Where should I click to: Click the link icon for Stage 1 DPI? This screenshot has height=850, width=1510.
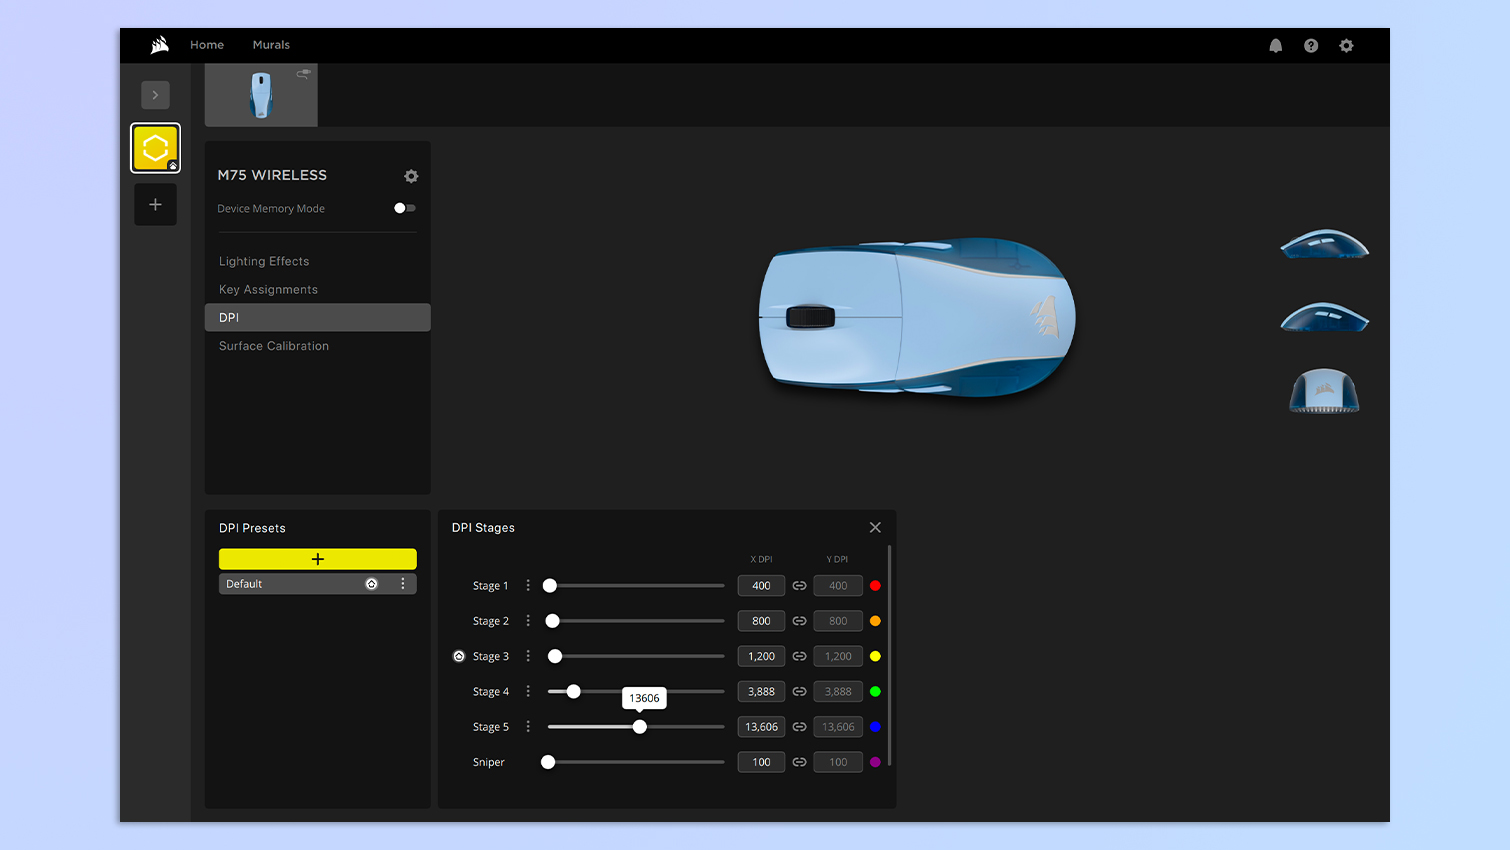[x=799, y=586]
